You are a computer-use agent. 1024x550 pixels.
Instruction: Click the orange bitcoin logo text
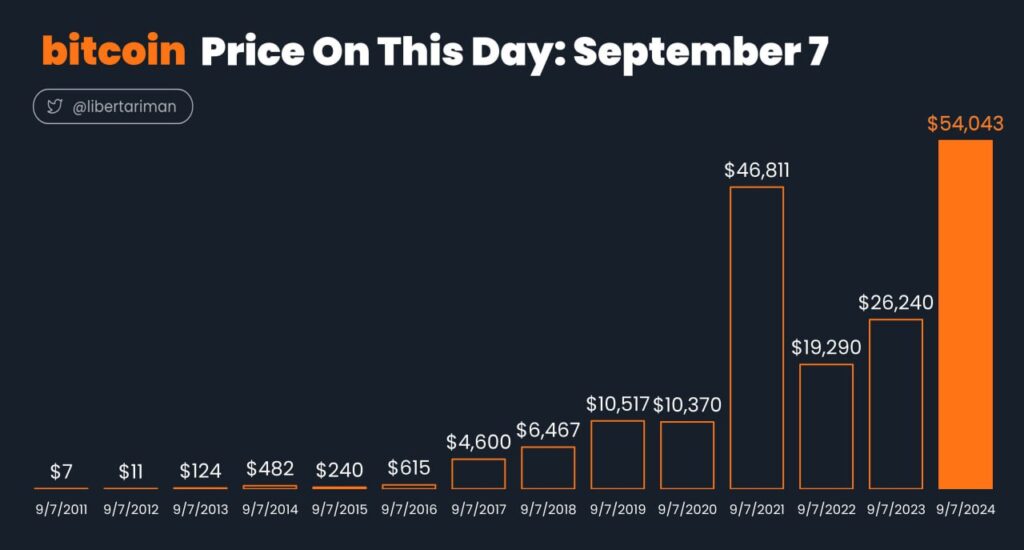click(114, 50)
